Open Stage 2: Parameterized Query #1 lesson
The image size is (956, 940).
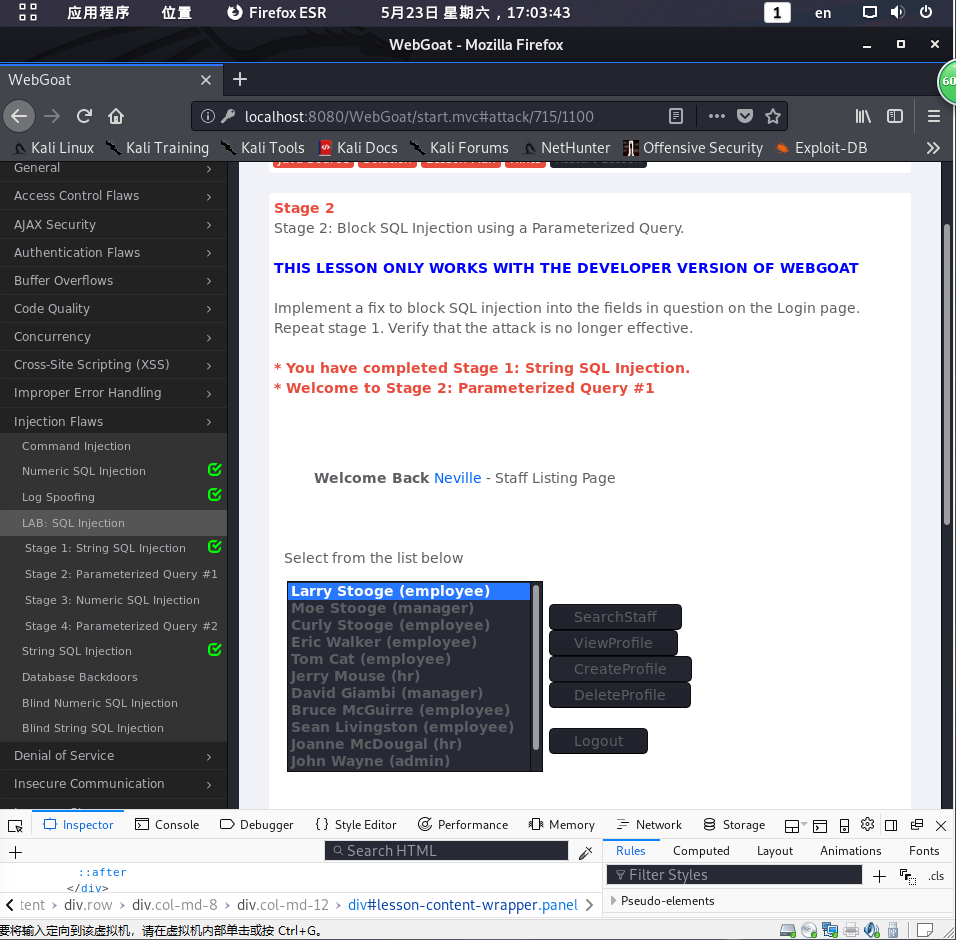tap(121, 574)
